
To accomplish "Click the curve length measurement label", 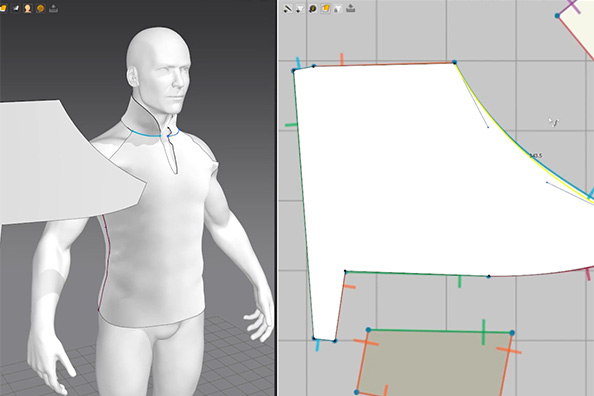I will pyautogui.click(x=536, y=156).
